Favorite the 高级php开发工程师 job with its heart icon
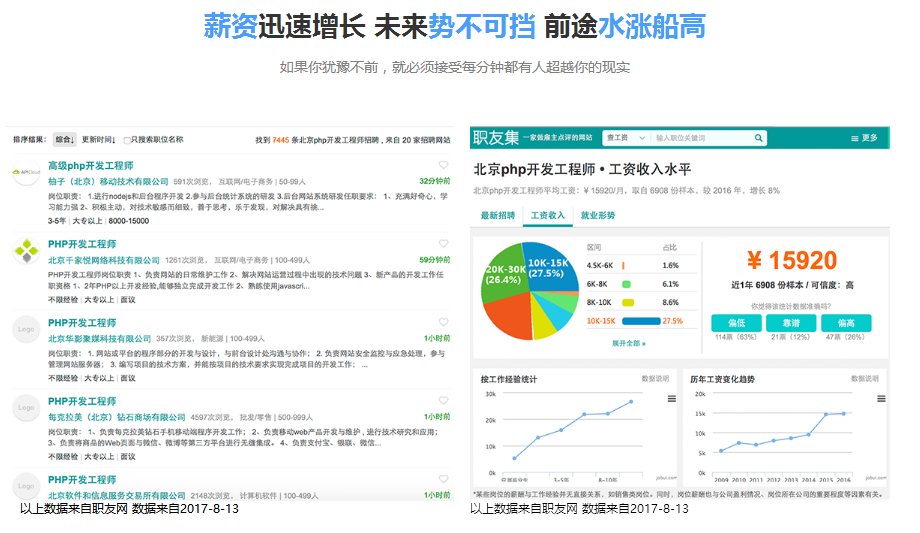This screenshot has height=533, width=920. click(444, 165)
